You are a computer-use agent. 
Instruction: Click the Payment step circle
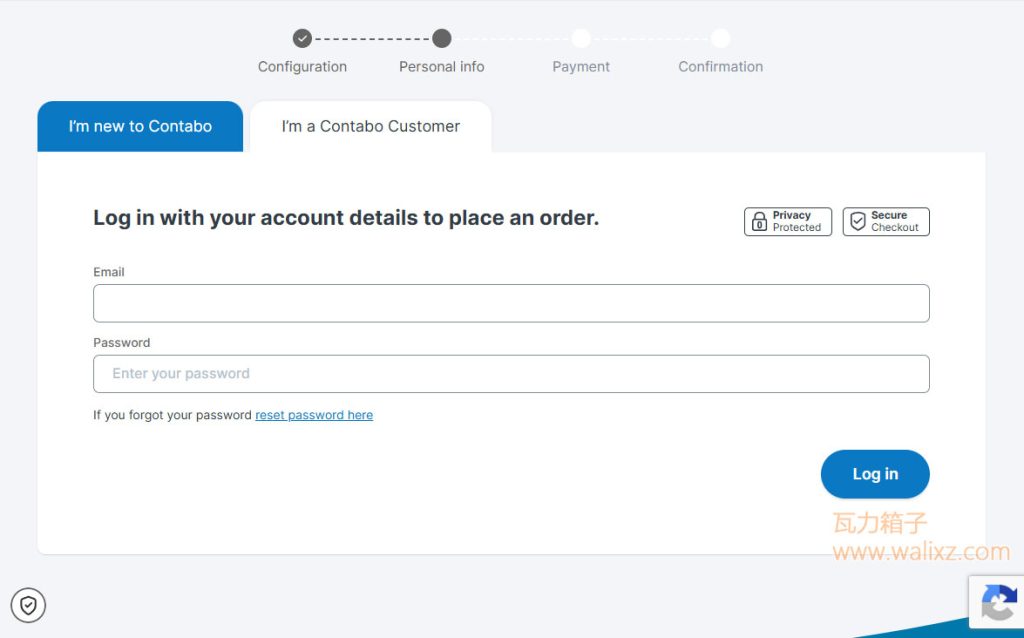581,39
